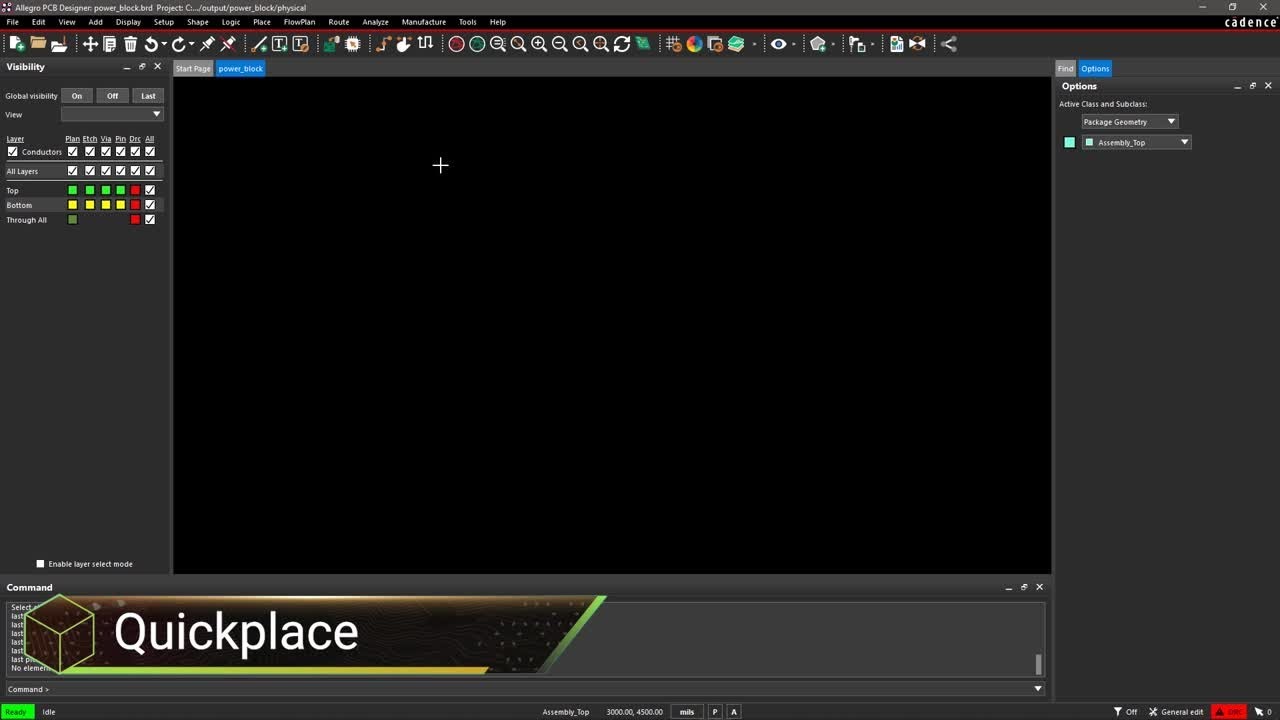The height and width of the screenshot is (720, 1280).
Task: Select the Move tool icon
Action: point(90,44)
